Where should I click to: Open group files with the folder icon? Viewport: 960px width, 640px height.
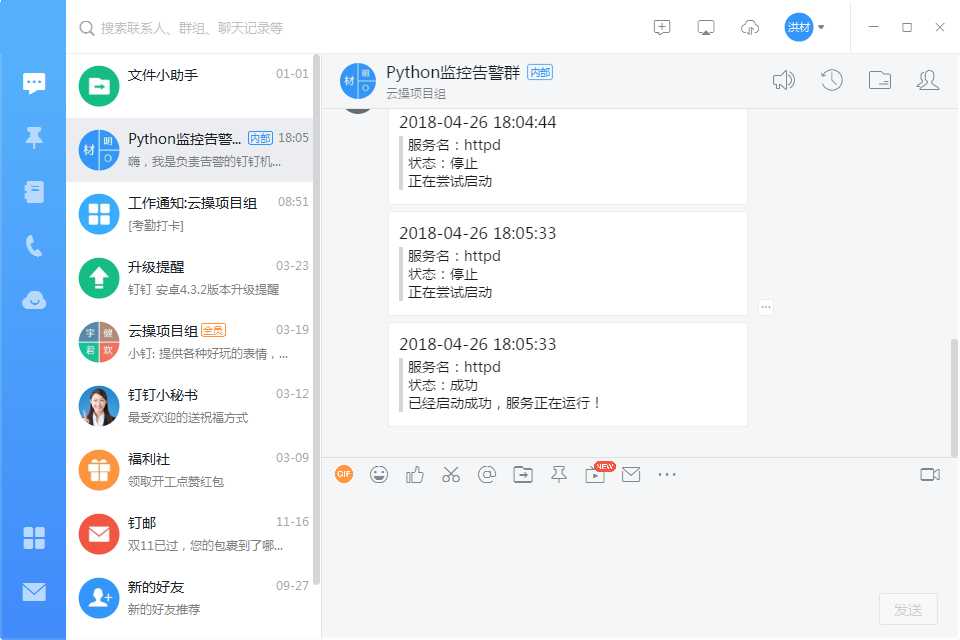click(x=879, y=79)
